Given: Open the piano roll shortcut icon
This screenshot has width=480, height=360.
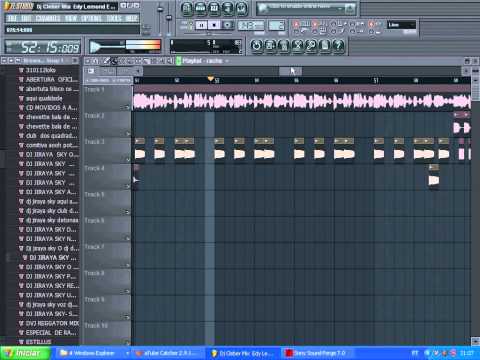Looking at the screenshot, I should click(x=214, y=9).
